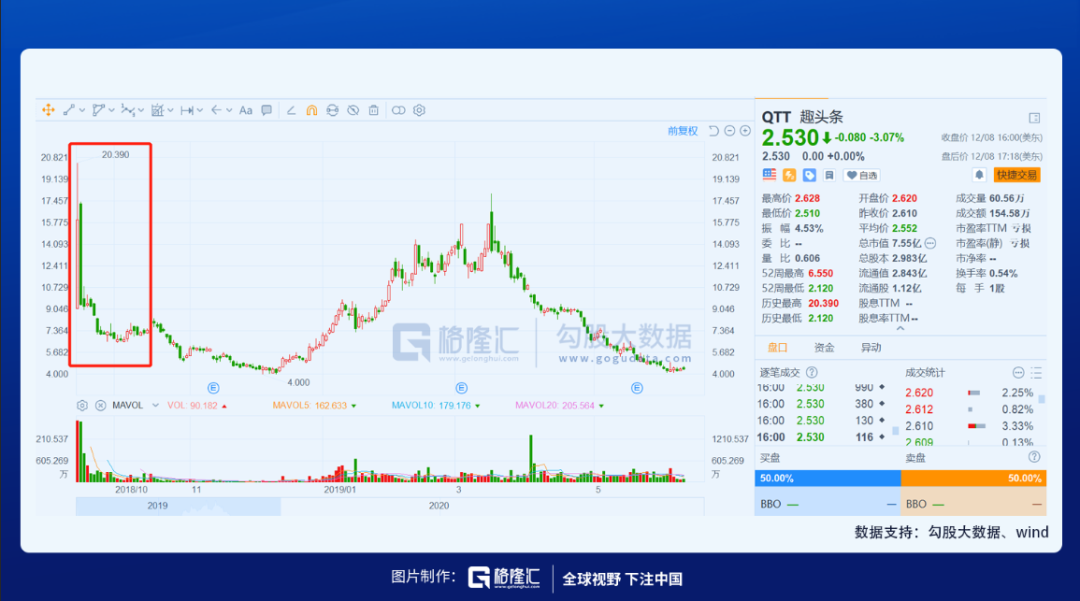This screenshot has height=601, width=1080.
Task: Click the blue 50.00% buy bar
Action: coord(828,478)
